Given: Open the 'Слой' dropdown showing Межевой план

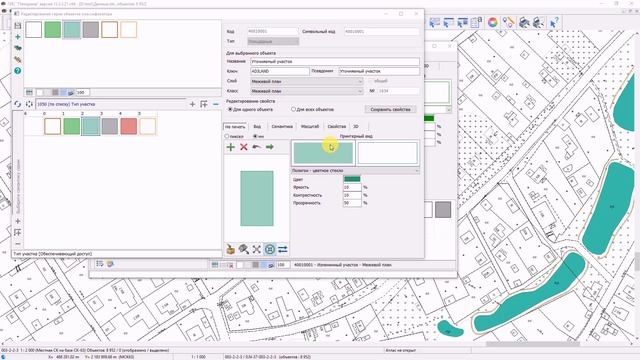Looking at the screenshot, I should pyautogui.click(x=307, y=81).
